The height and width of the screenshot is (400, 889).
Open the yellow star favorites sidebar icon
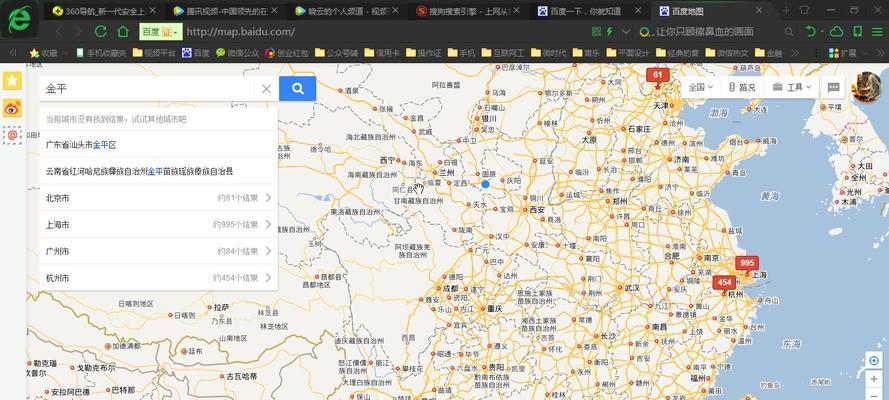(12, 80)
